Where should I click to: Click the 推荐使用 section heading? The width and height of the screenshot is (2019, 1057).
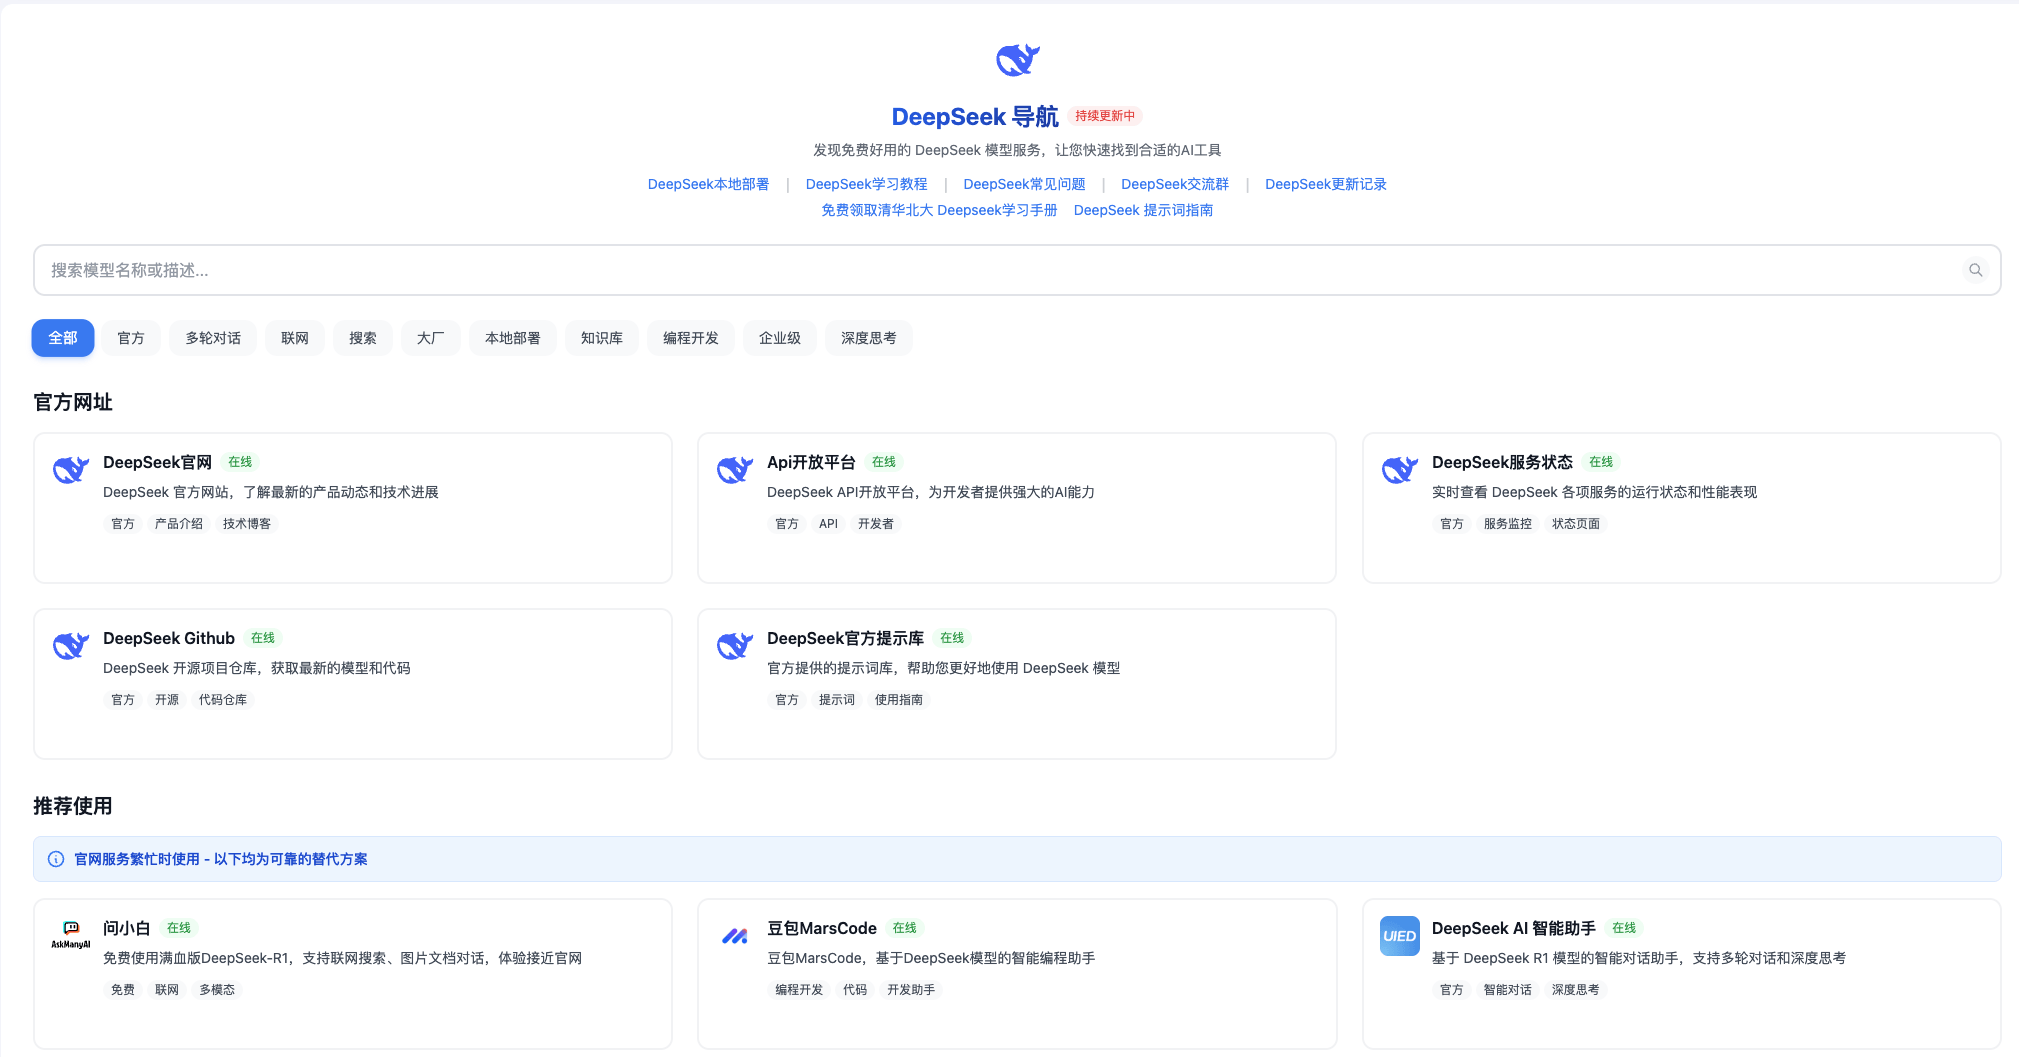coord(73,806)
